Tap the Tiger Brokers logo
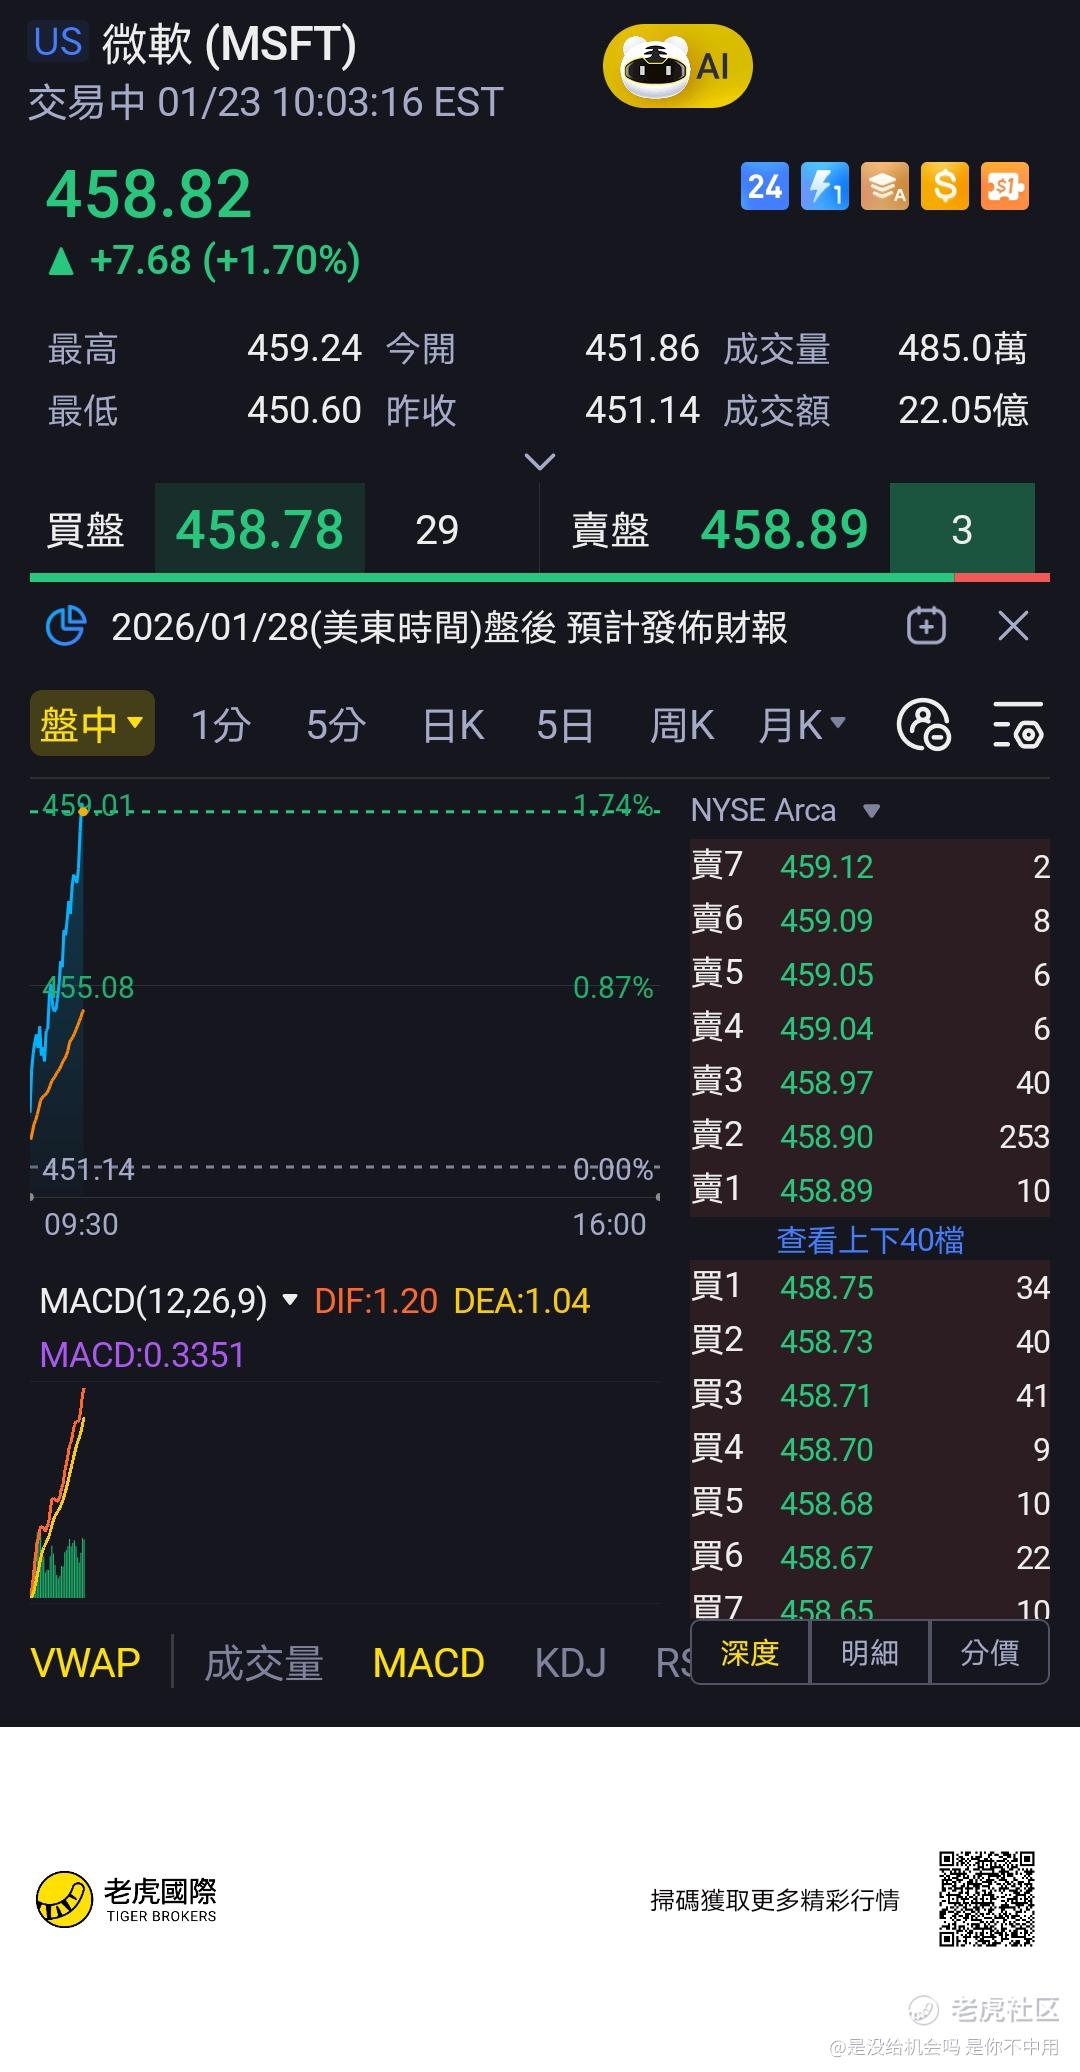Screen dimensions: 1080x2072 126,1899
